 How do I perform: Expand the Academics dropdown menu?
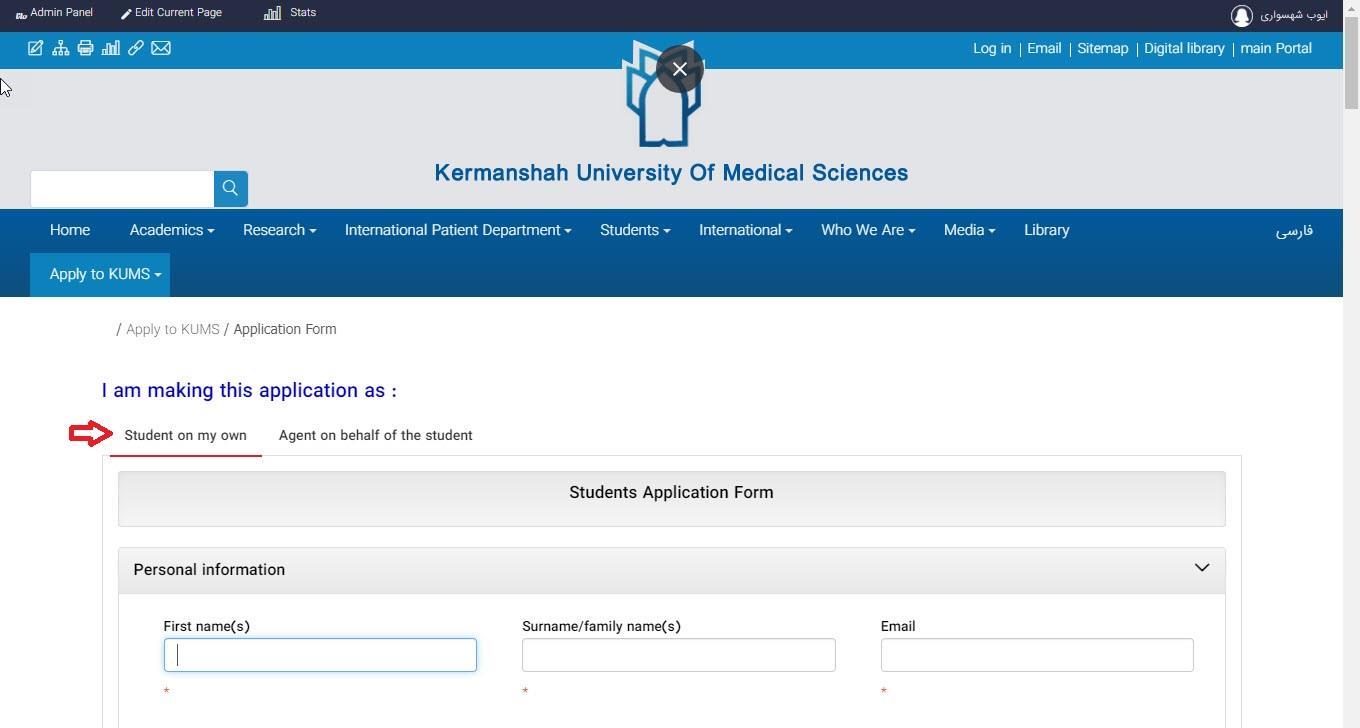(x=171, y=230)
